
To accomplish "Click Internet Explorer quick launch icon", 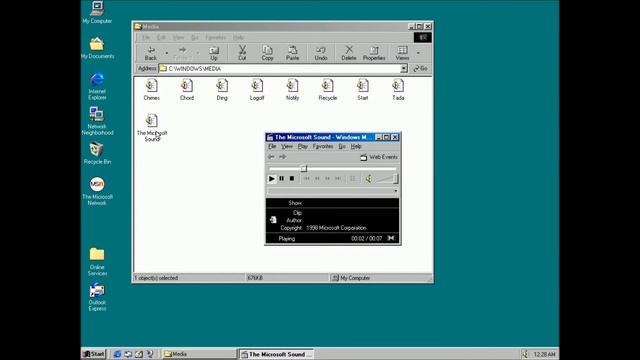I will coord(117,354).
